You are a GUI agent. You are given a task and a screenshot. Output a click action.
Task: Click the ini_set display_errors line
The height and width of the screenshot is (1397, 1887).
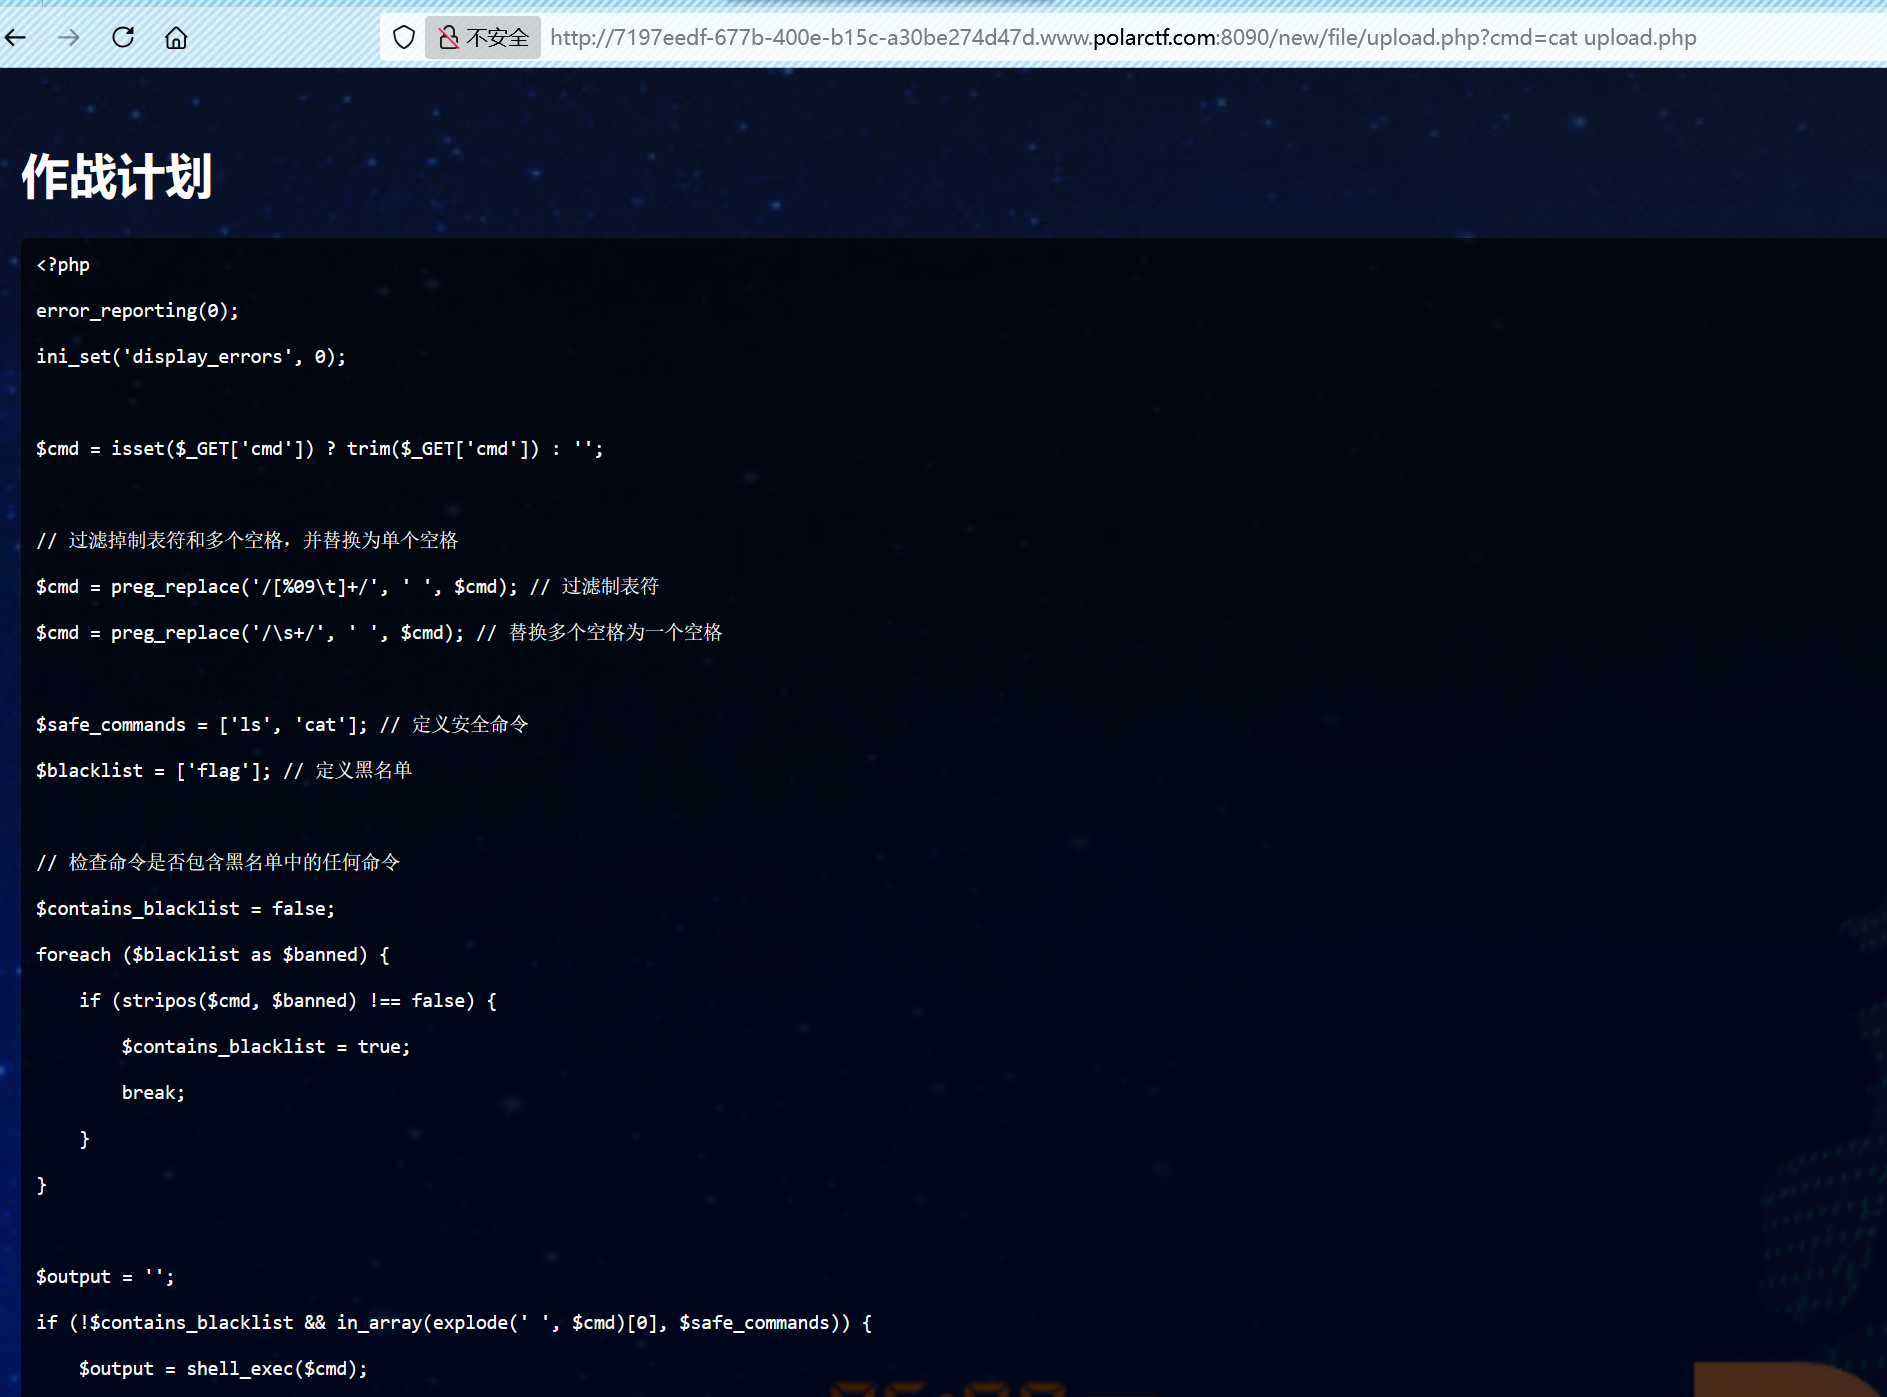(x=191, y=357)
